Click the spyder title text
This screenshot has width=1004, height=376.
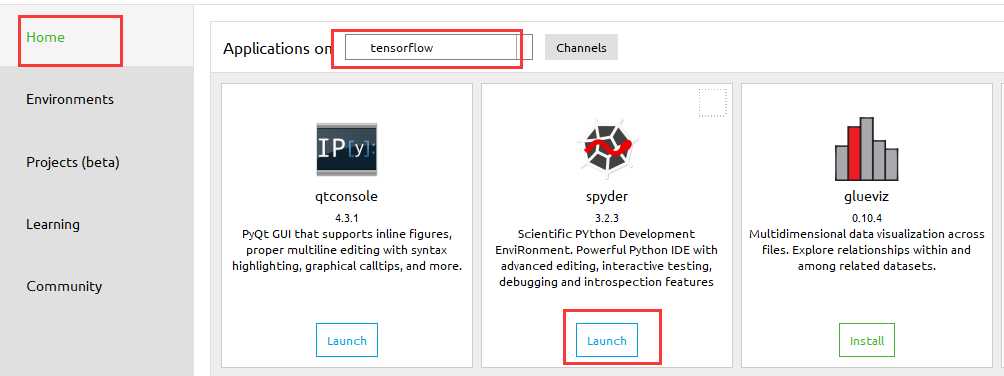coord(606,196)
